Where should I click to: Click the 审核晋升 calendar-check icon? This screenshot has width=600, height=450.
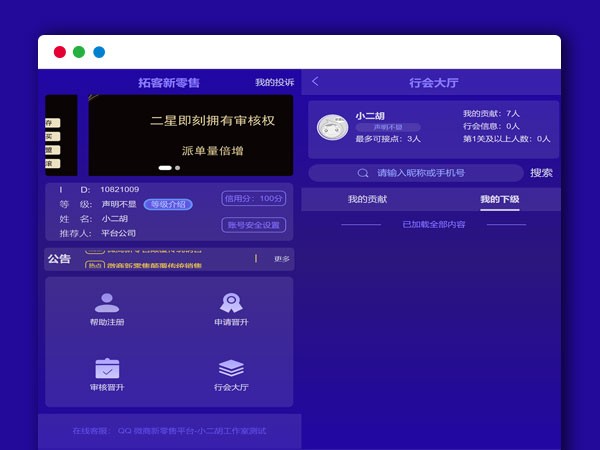pos(106,367)
